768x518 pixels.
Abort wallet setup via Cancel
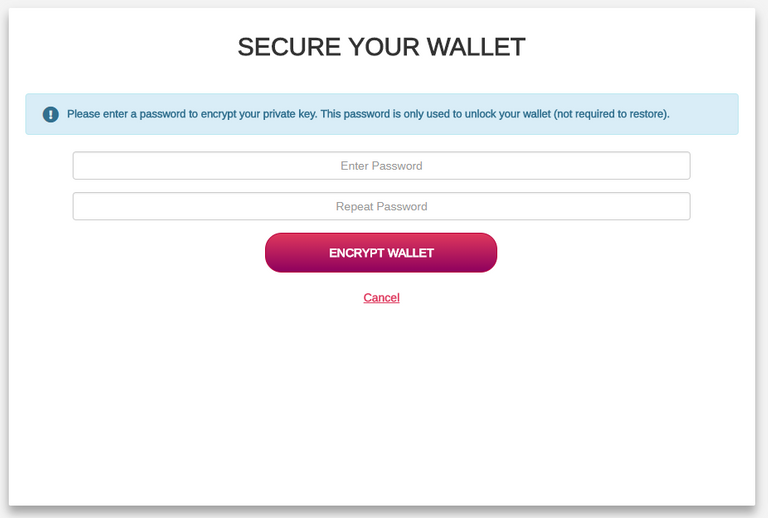pos(381,298)
